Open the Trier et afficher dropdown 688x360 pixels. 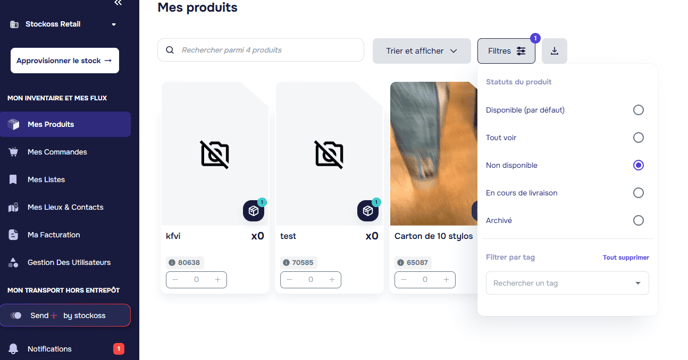422,51
